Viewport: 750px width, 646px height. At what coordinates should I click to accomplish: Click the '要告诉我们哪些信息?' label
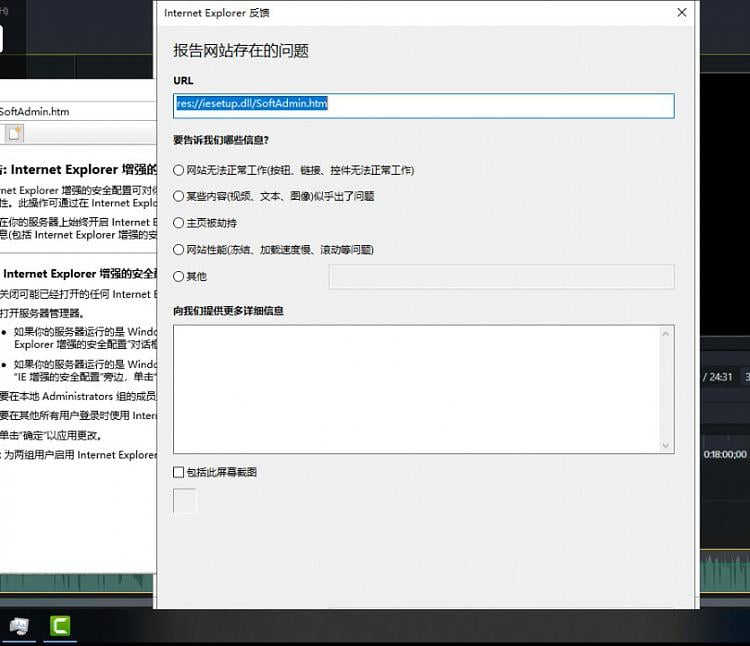click(x=221, y=140)
